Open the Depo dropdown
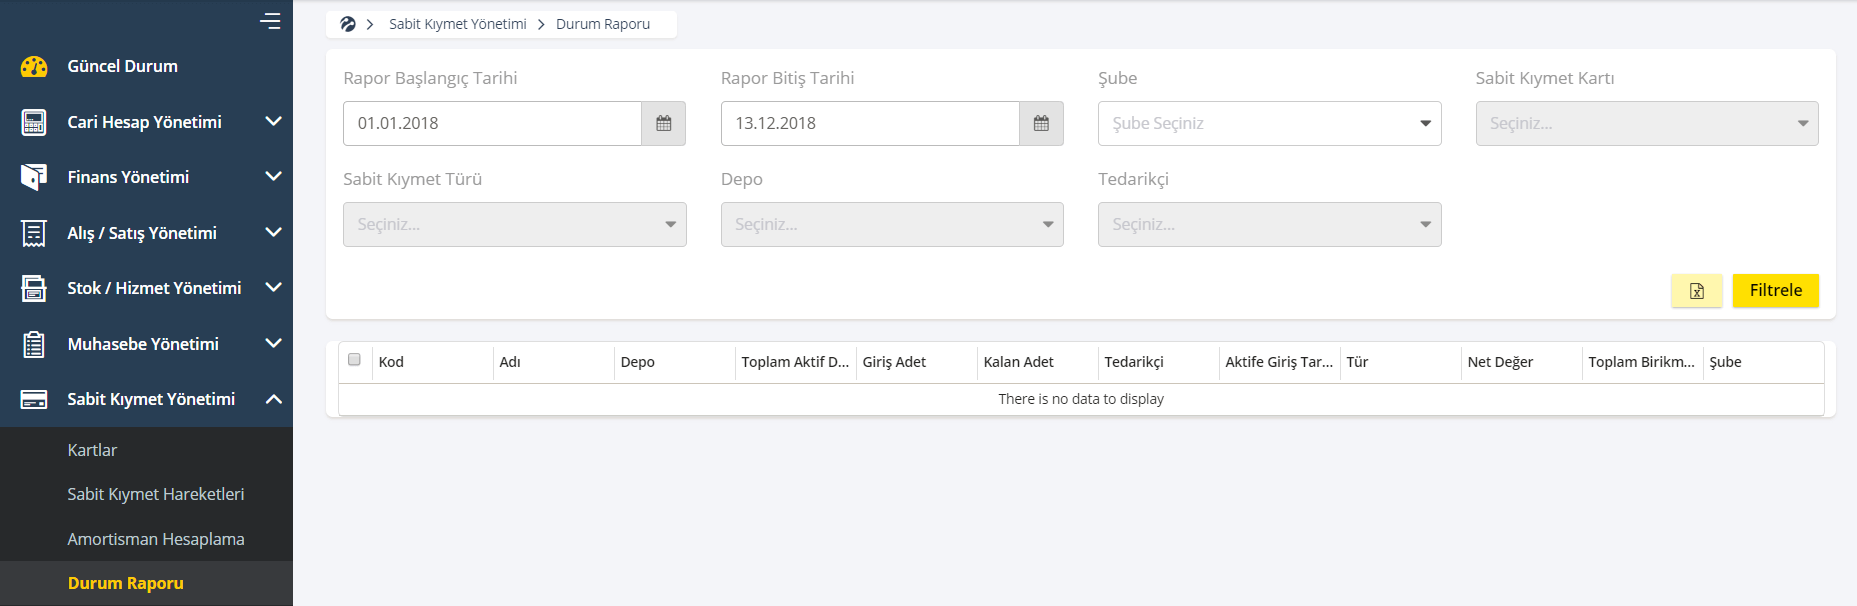Viewport: 1857px width, 606px height. pyautogui.click(x=892, y=224)
